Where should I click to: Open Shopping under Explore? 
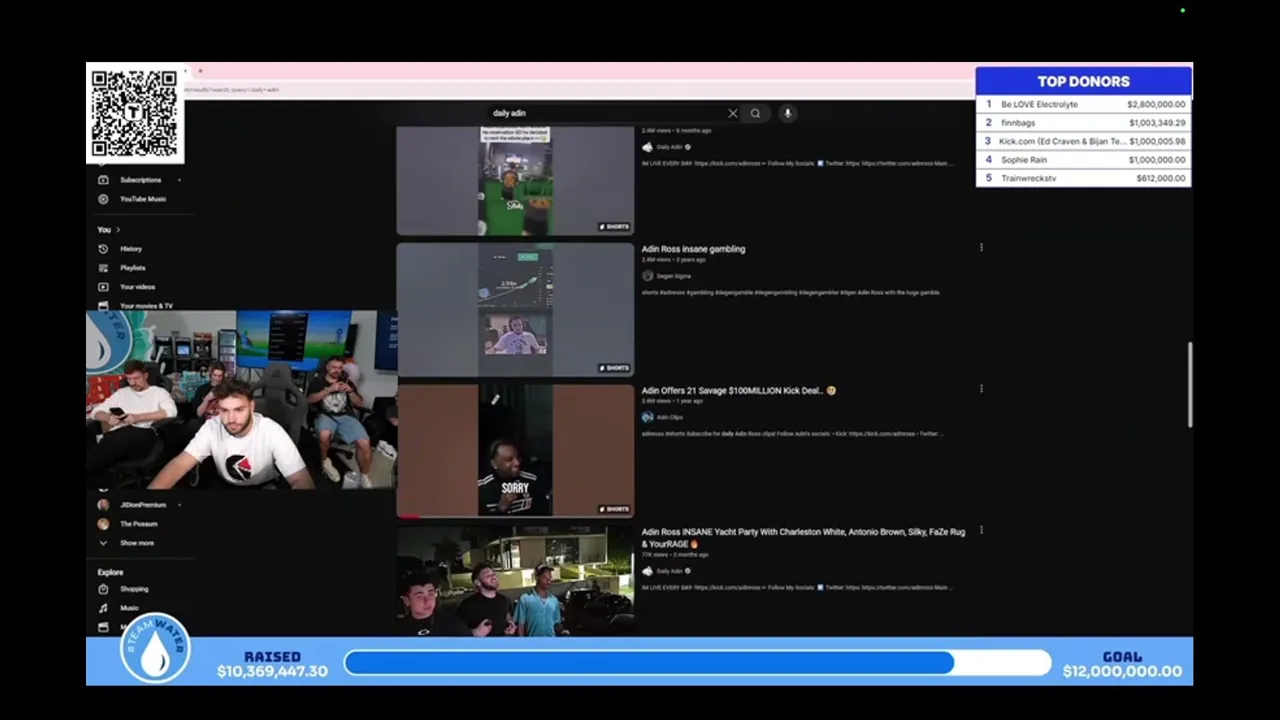[x=134, y=589]
